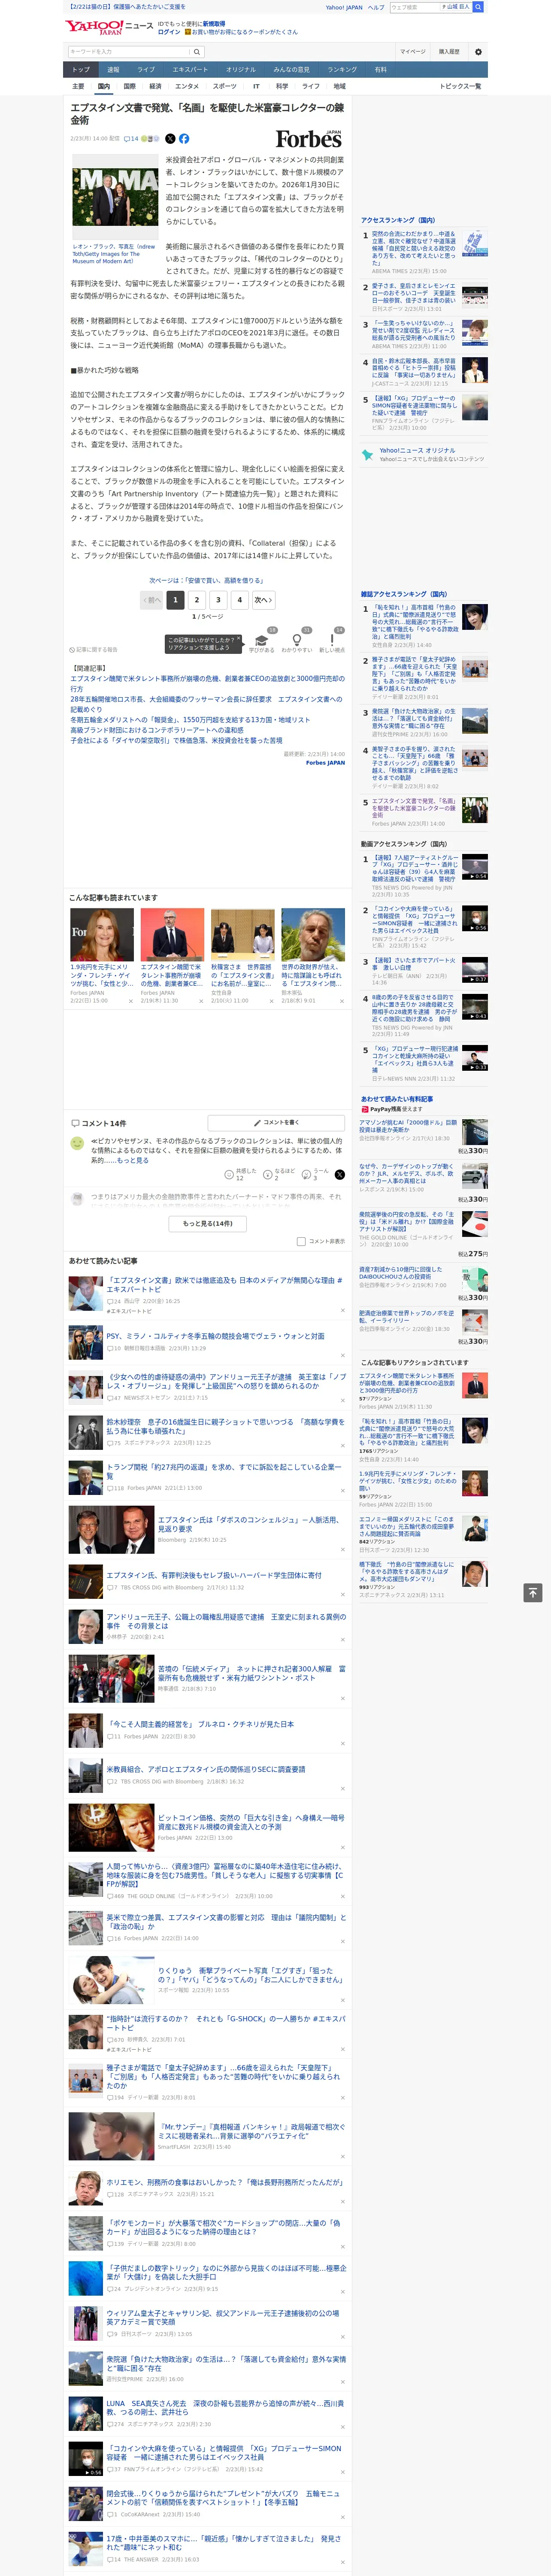The image size is (551, 2576).
Task: React with 'わかりやすい' lightbulb icon
Action: point(297,640)
